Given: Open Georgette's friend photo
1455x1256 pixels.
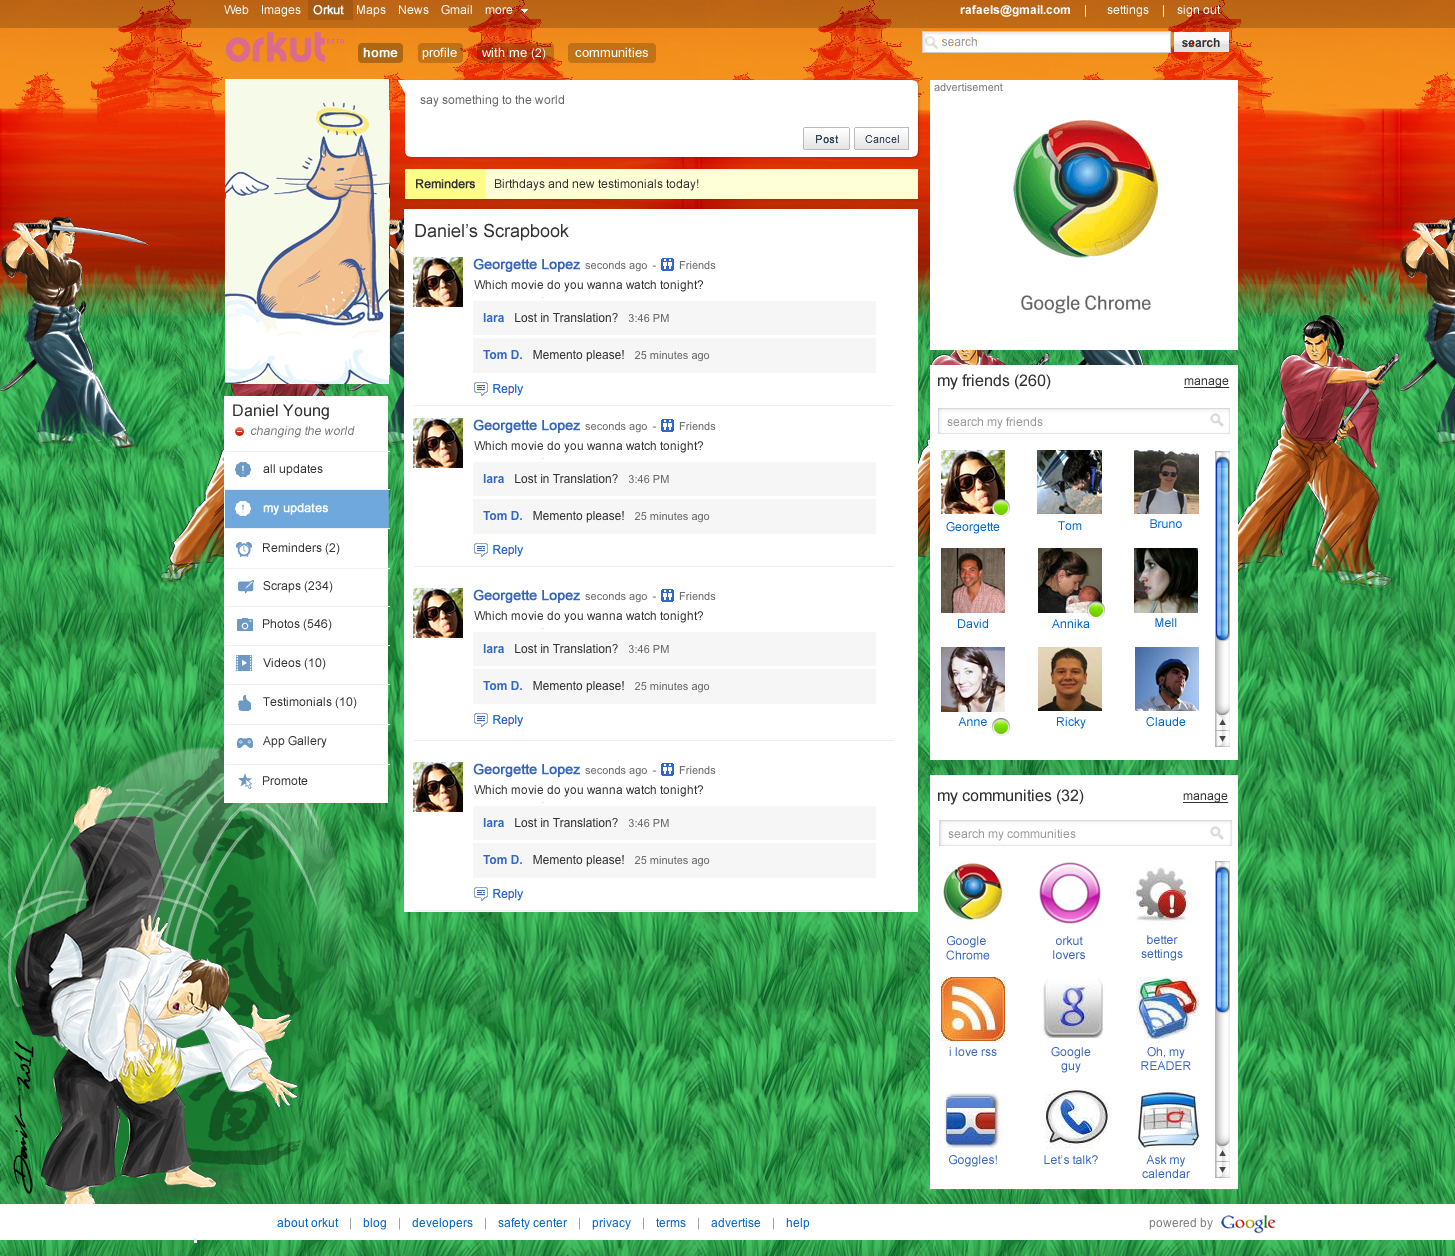Looking at the screenshot, I should point(973,482).
